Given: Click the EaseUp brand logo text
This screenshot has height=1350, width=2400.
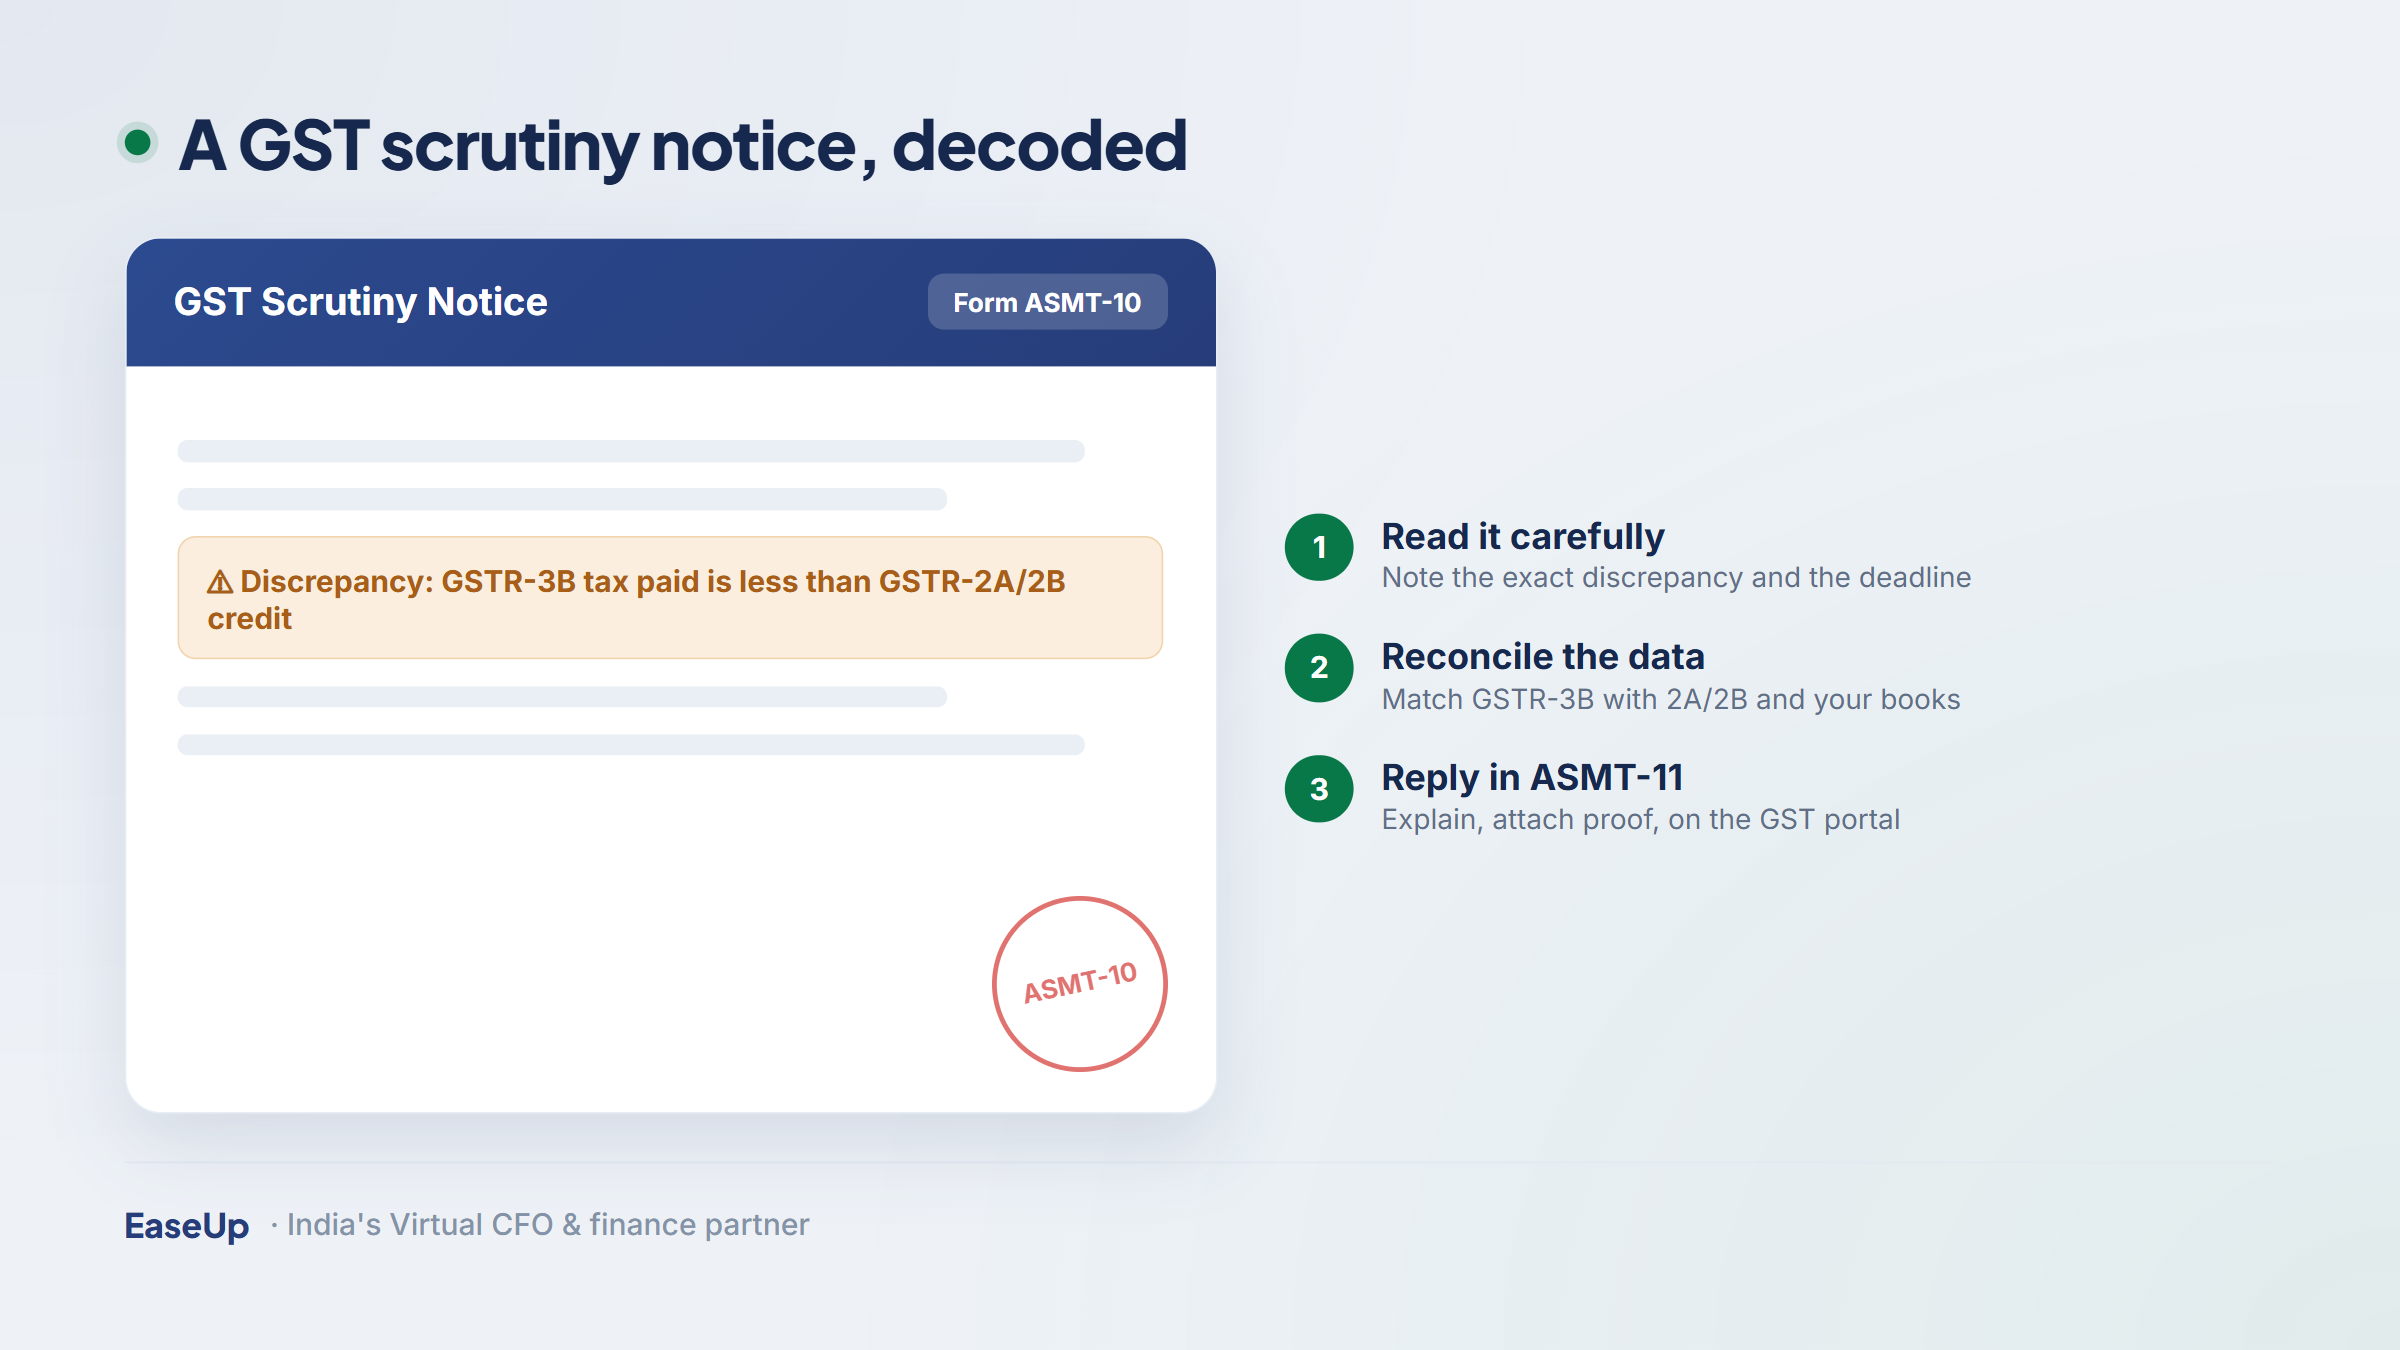Looking at the screenshot, I should (x=186, y=1225).
